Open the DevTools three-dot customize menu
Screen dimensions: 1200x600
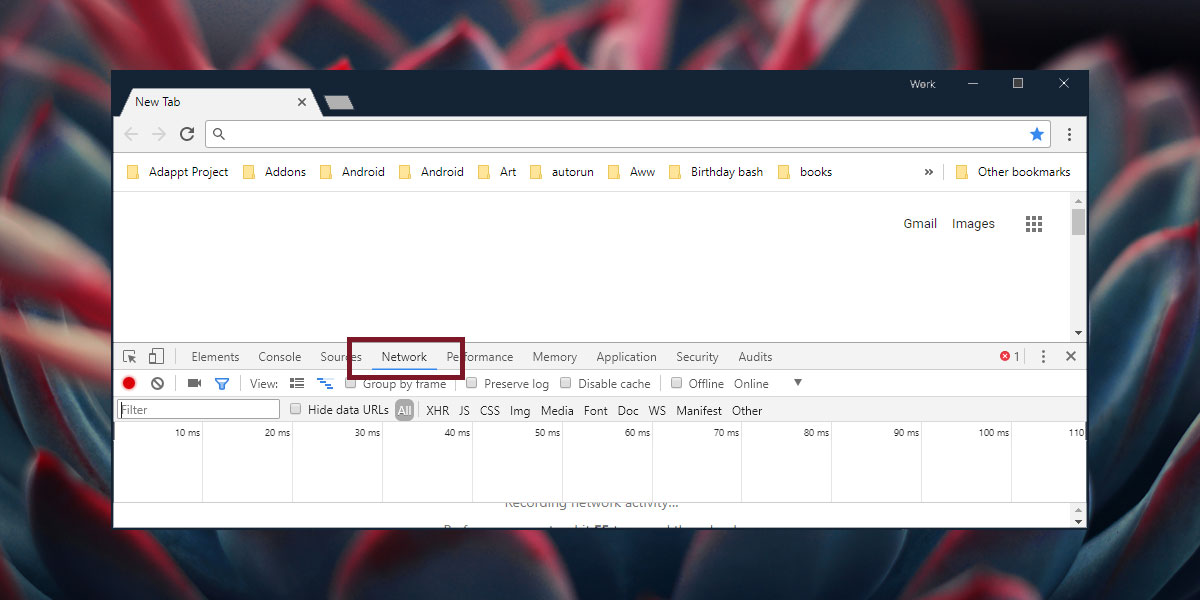[x=1043, y=357]
